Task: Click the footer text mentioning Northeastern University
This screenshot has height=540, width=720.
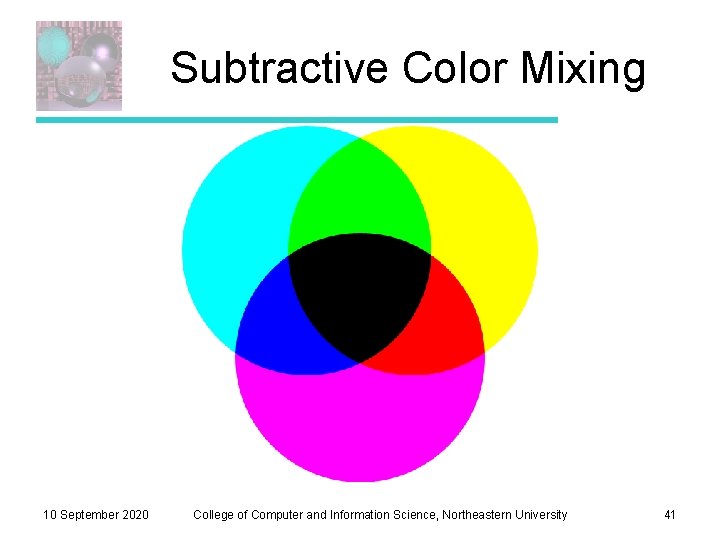Action: [380, 515]
